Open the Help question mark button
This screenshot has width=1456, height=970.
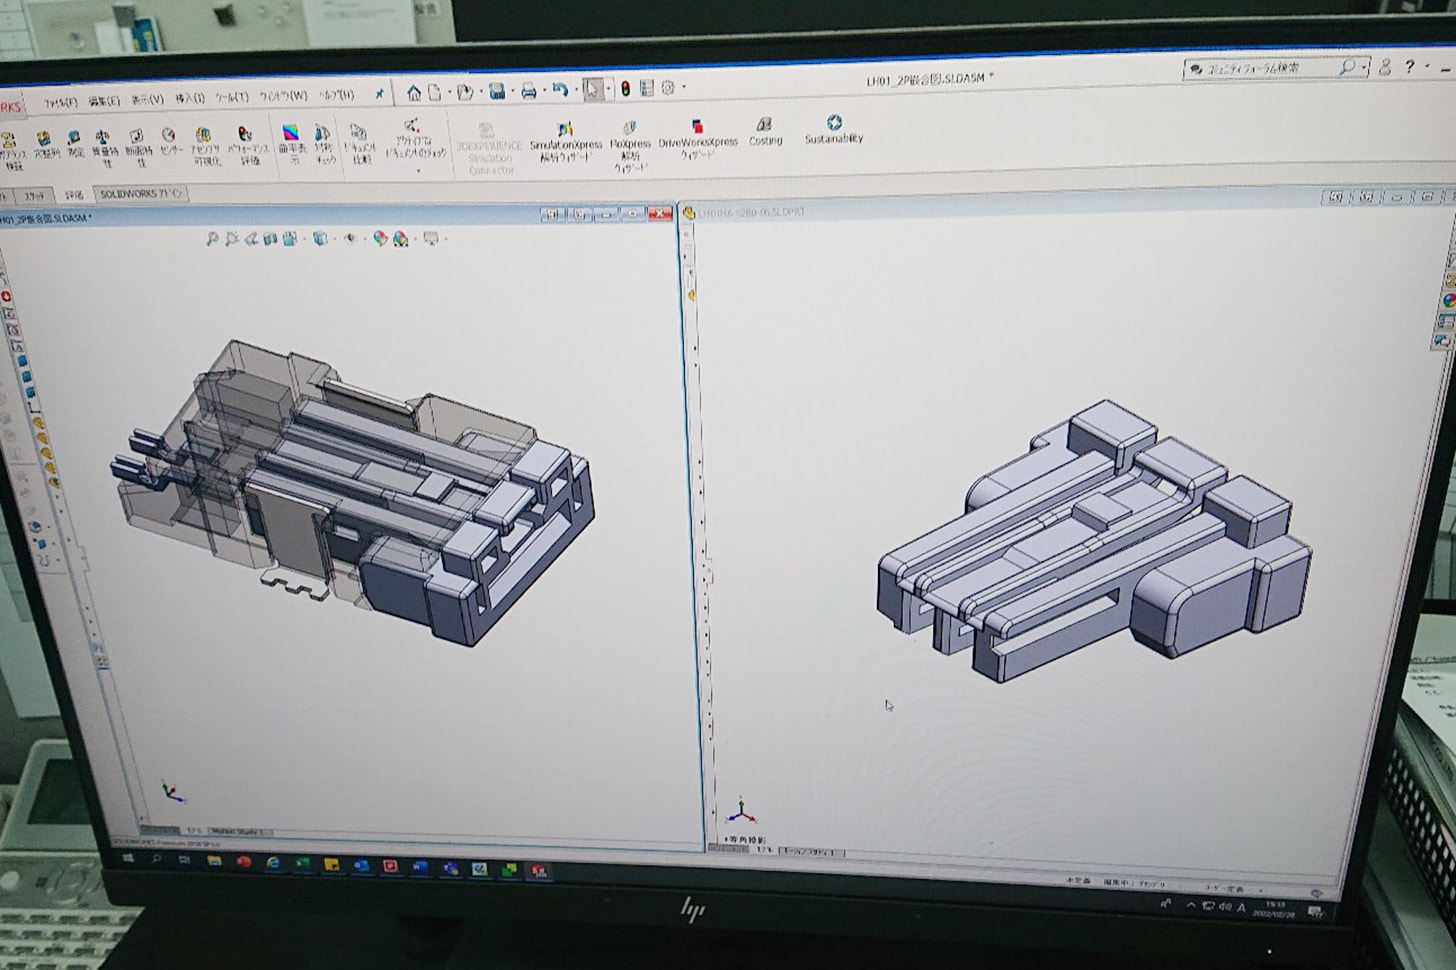(x=1409, y=66)
